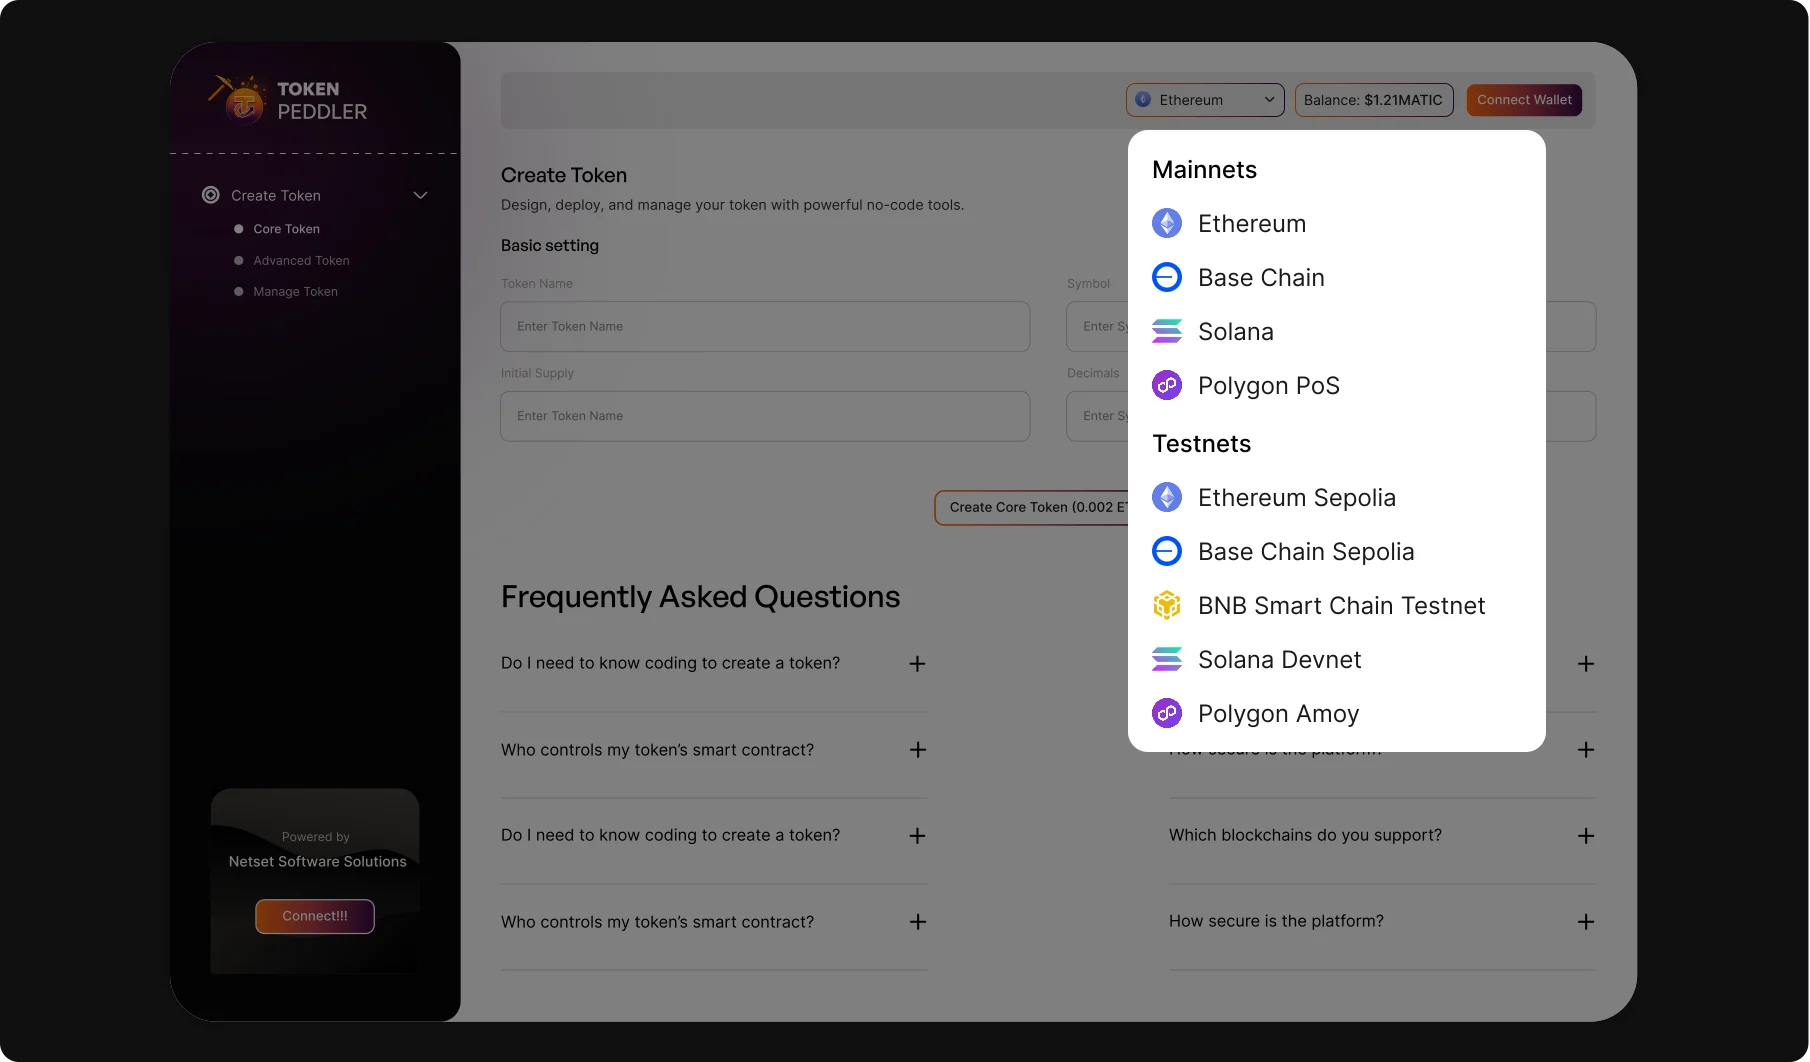The width and height of the screenshot is (1810, 1062).
Task: Click the Polygon Amoy icon
Action: [x=1167, y=713]
